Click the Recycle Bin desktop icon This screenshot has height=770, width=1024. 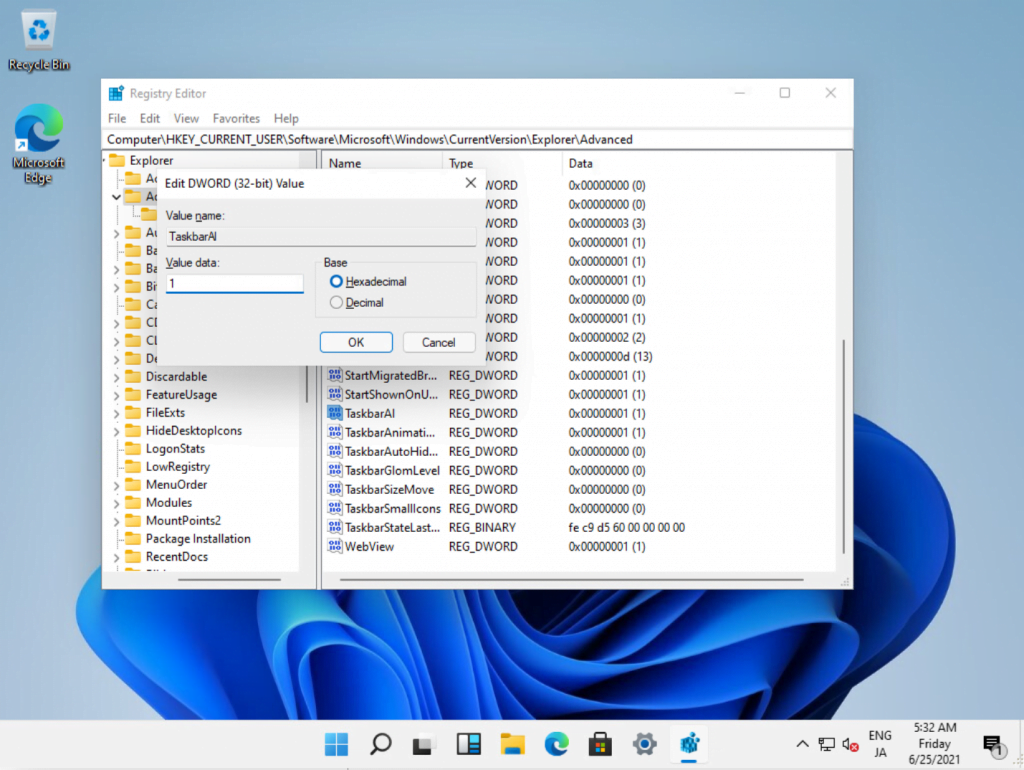click(39, 34)
